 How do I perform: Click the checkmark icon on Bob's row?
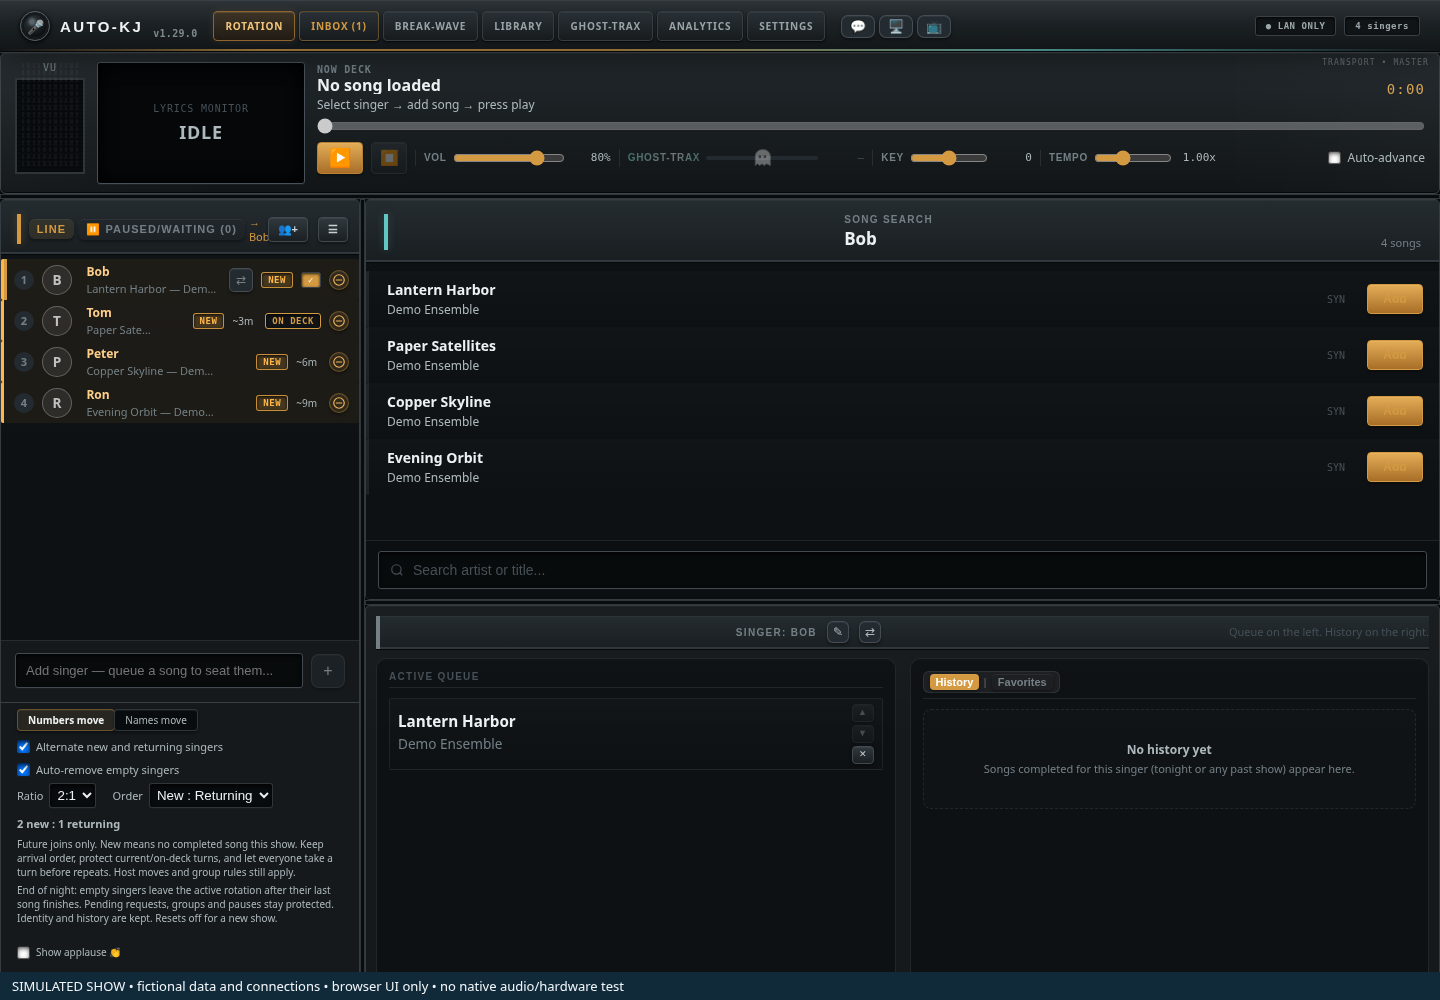tap(311, 280)
